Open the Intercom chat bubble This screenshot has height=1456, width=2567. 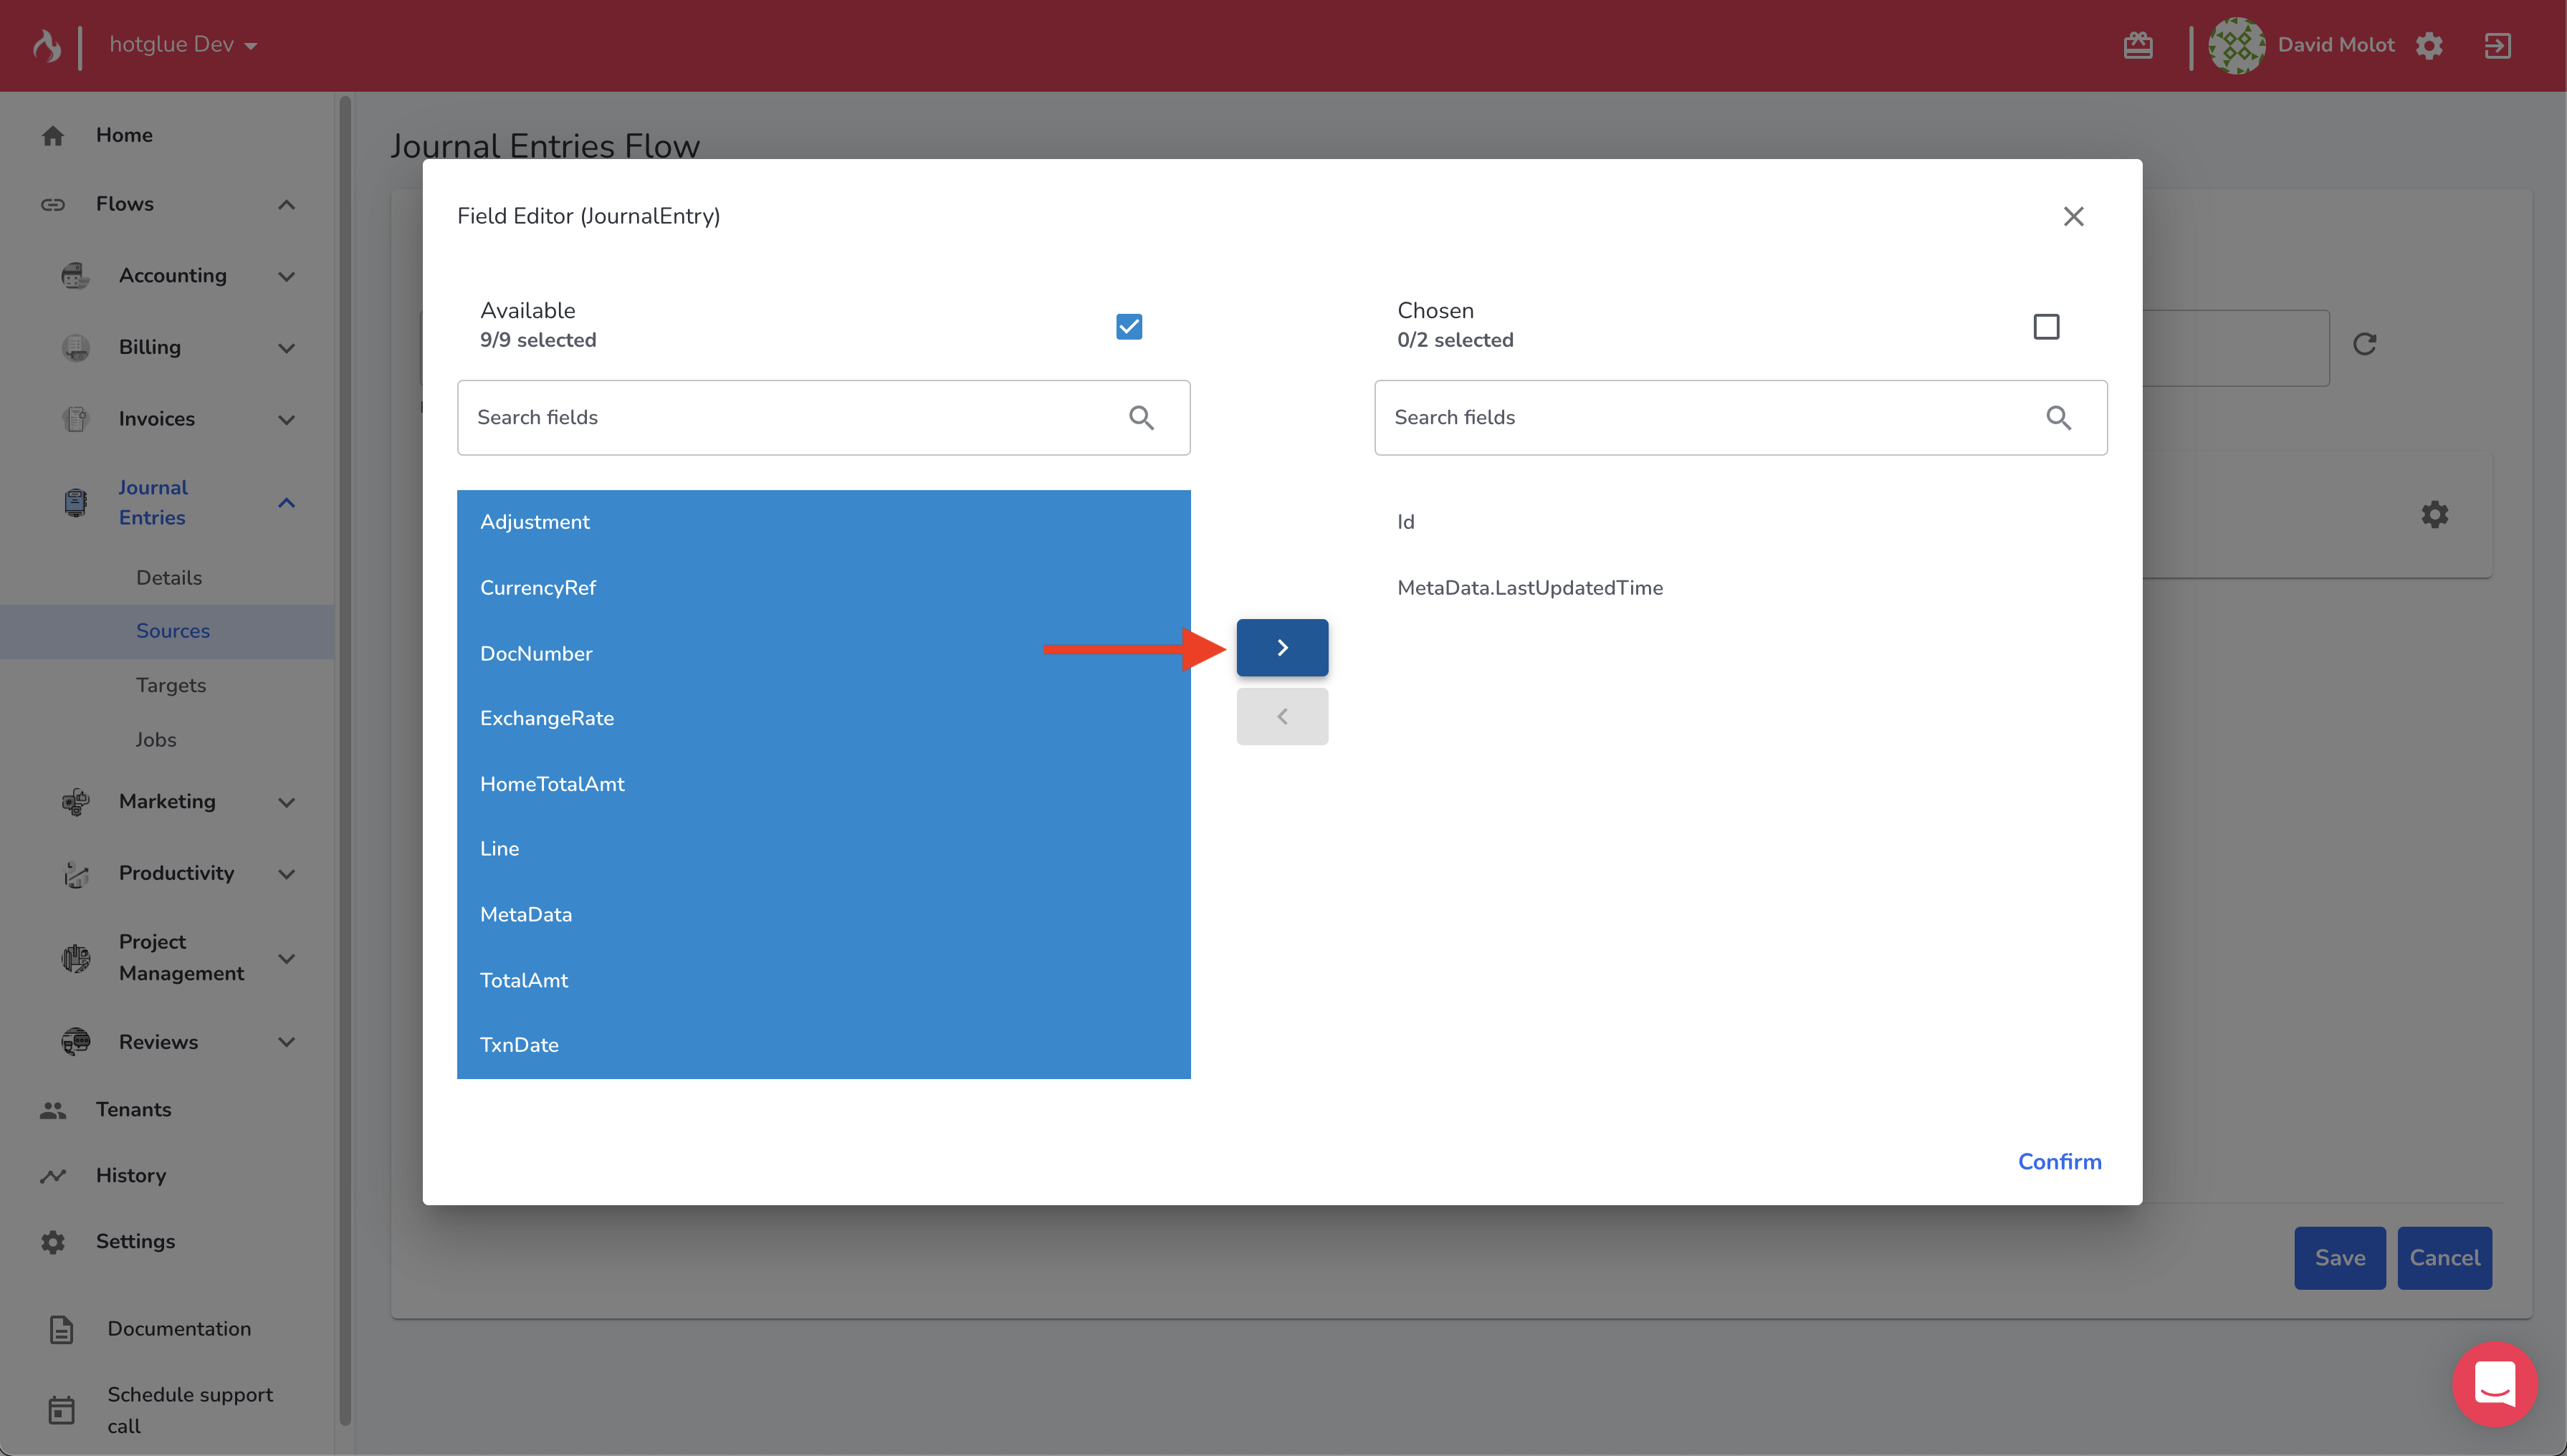(x=2494, y=1384)
